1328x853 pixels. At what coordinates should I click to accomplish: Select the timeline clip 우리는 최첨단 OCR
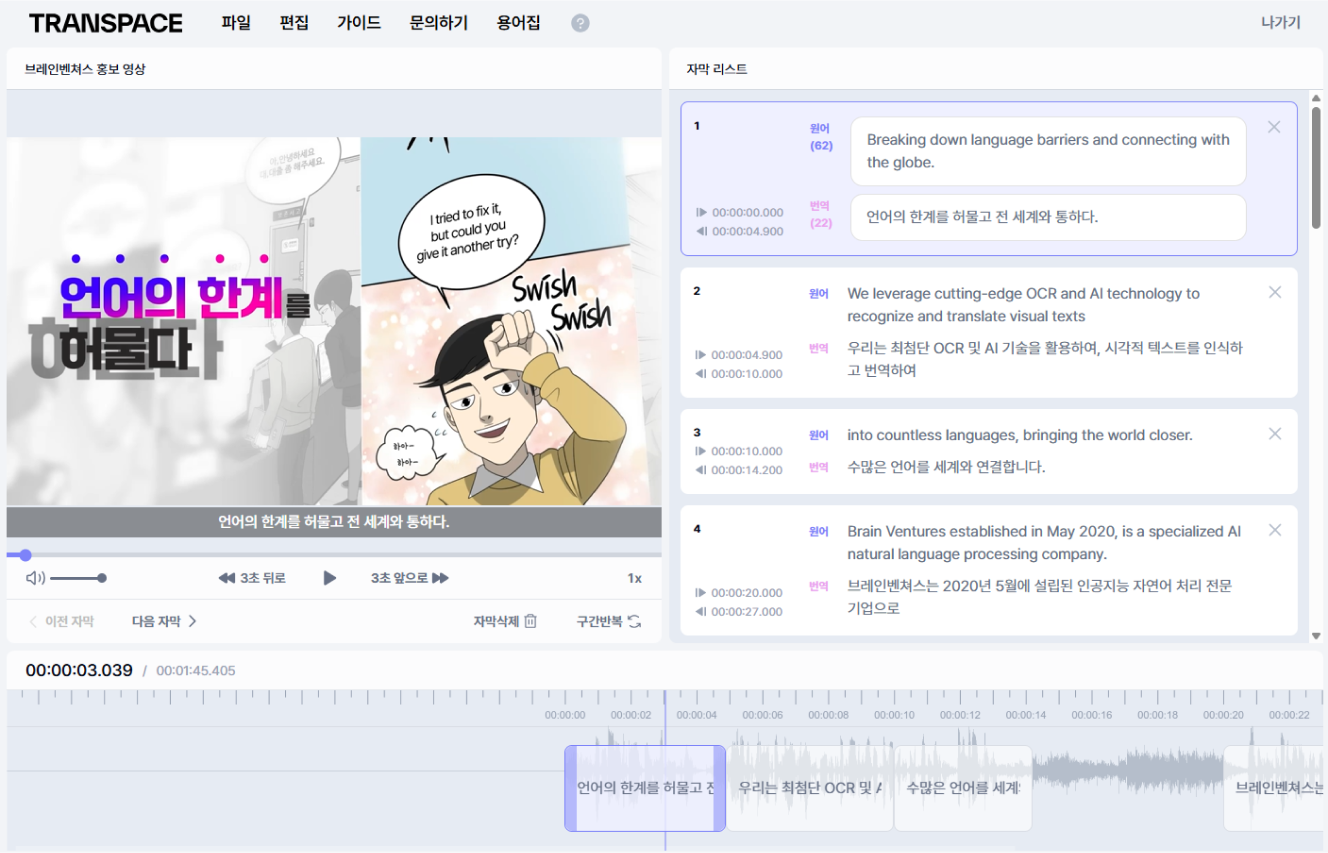(809, 788)
